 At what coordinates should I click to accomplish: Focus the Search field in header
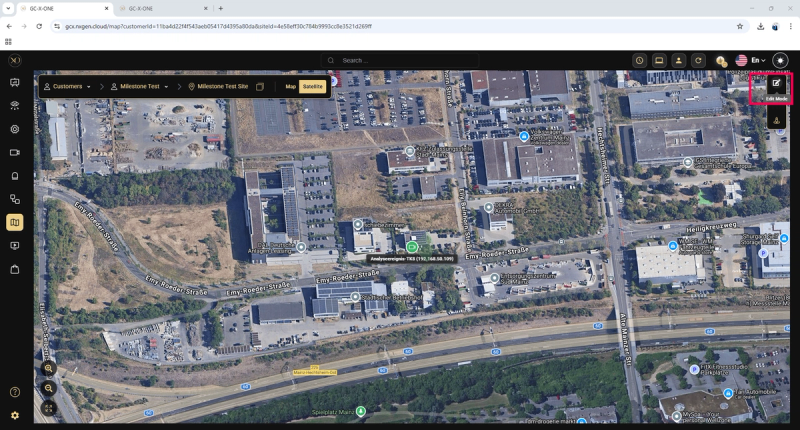[x=399, y=61]
